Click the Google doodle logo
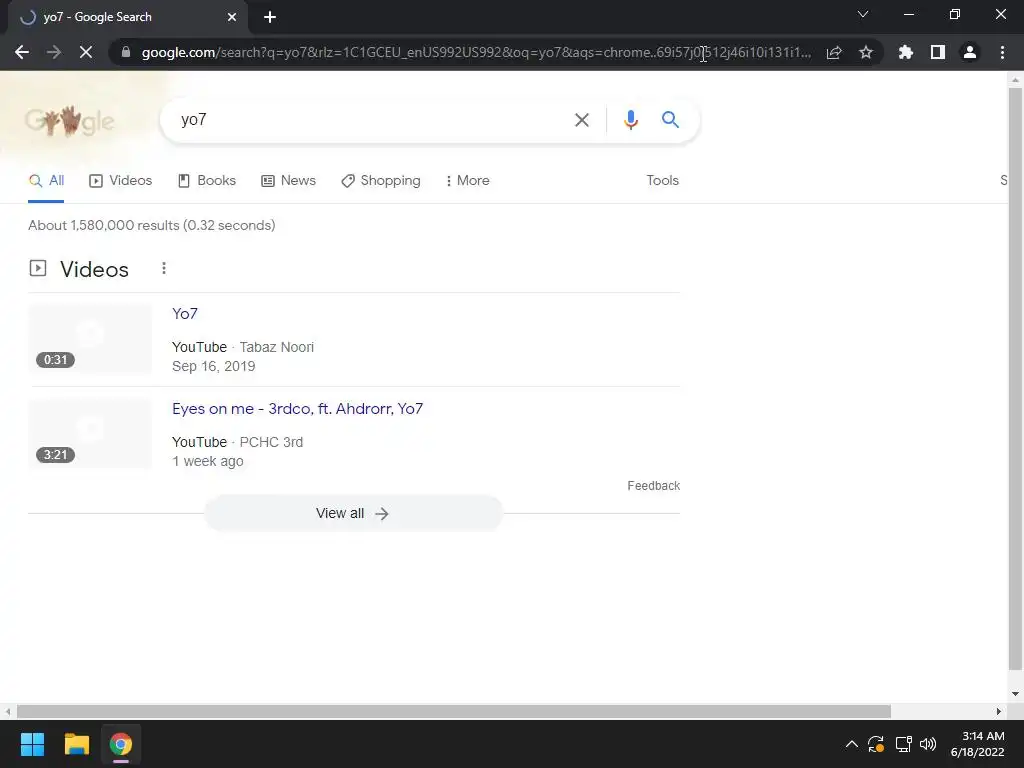The image size is (1024, 768). 70,121
